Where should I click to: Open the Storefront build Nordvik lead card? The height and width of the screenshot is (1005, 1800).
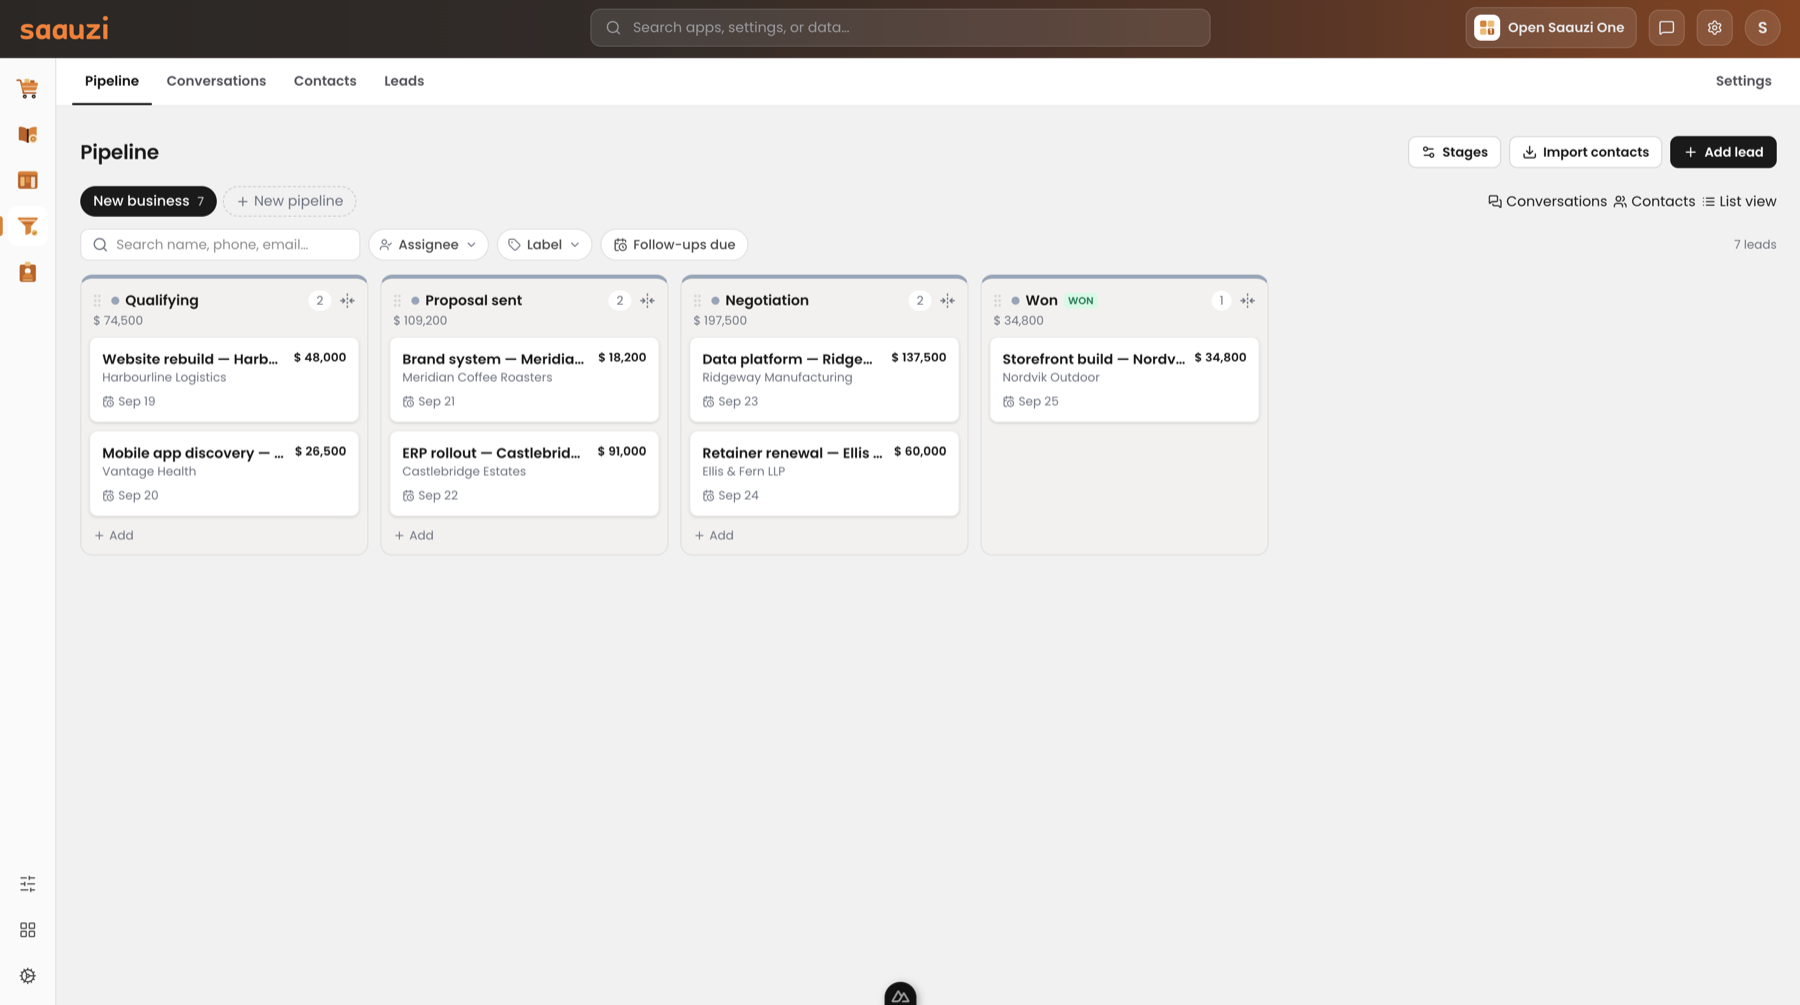[1124, 380]
